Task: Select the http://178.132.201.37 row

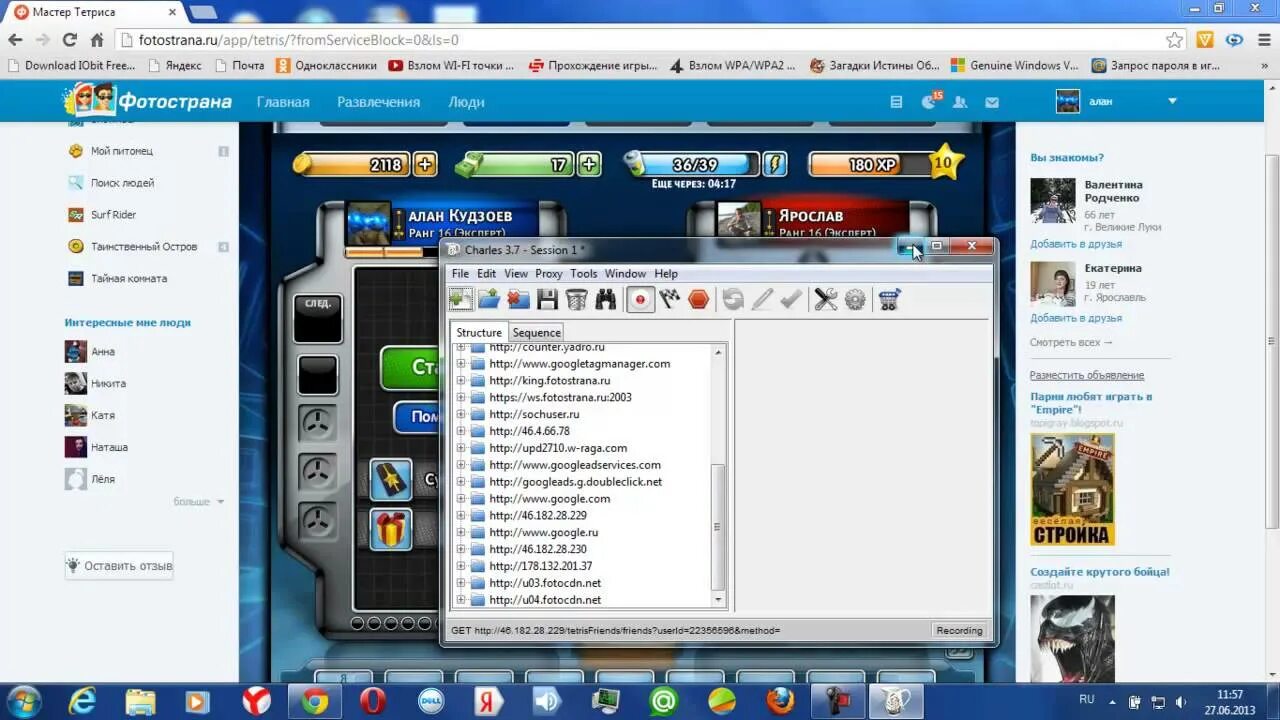Action: (x=540, y=566)
